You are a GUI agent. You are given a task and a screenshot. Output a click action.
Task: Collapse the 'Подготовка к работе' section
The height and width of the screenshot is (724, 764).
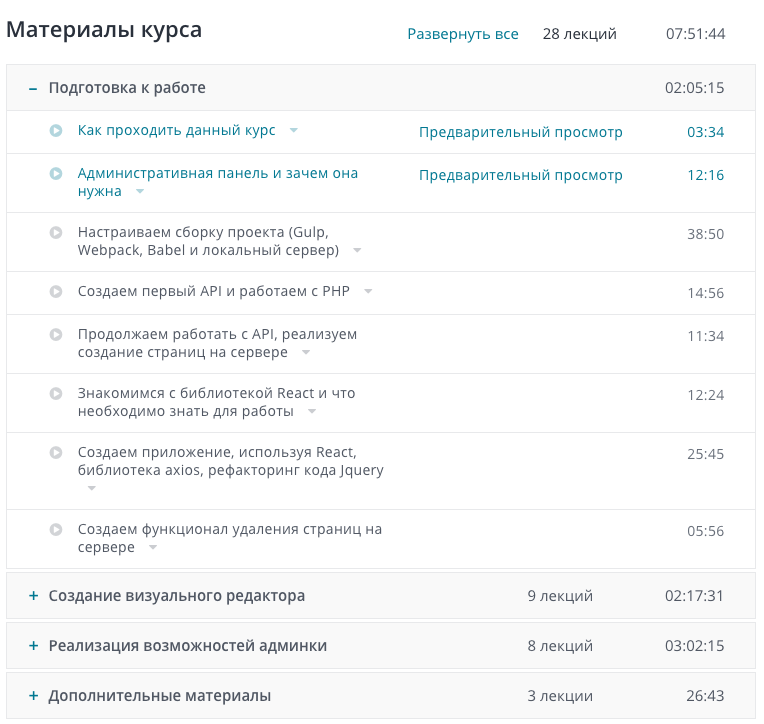point(33,88)
